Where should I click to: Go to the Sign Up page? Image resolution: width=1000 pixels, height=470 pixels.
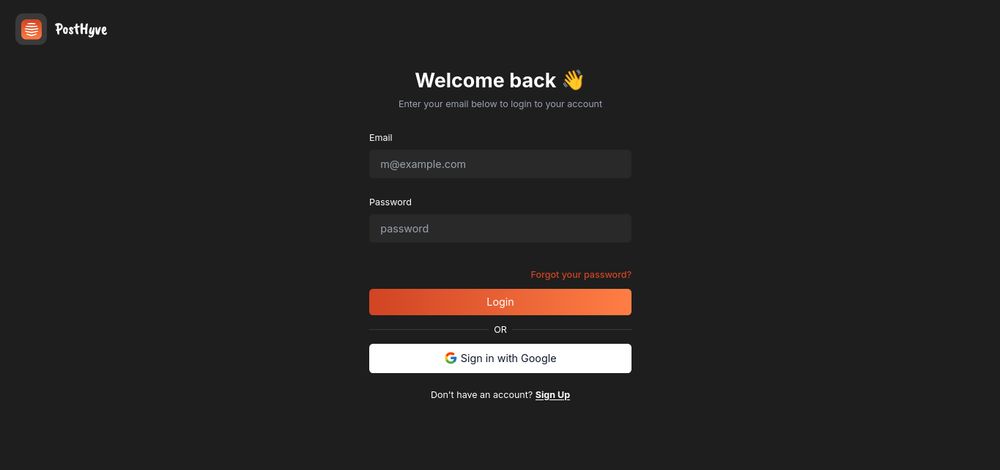pos(552,395)
